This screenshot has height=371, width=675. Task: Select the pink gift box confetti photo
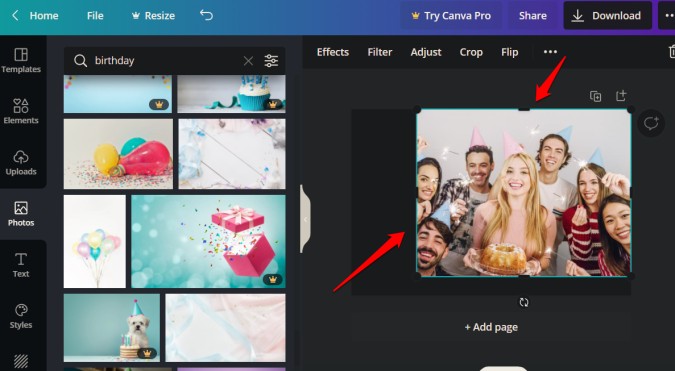(208, 241)
